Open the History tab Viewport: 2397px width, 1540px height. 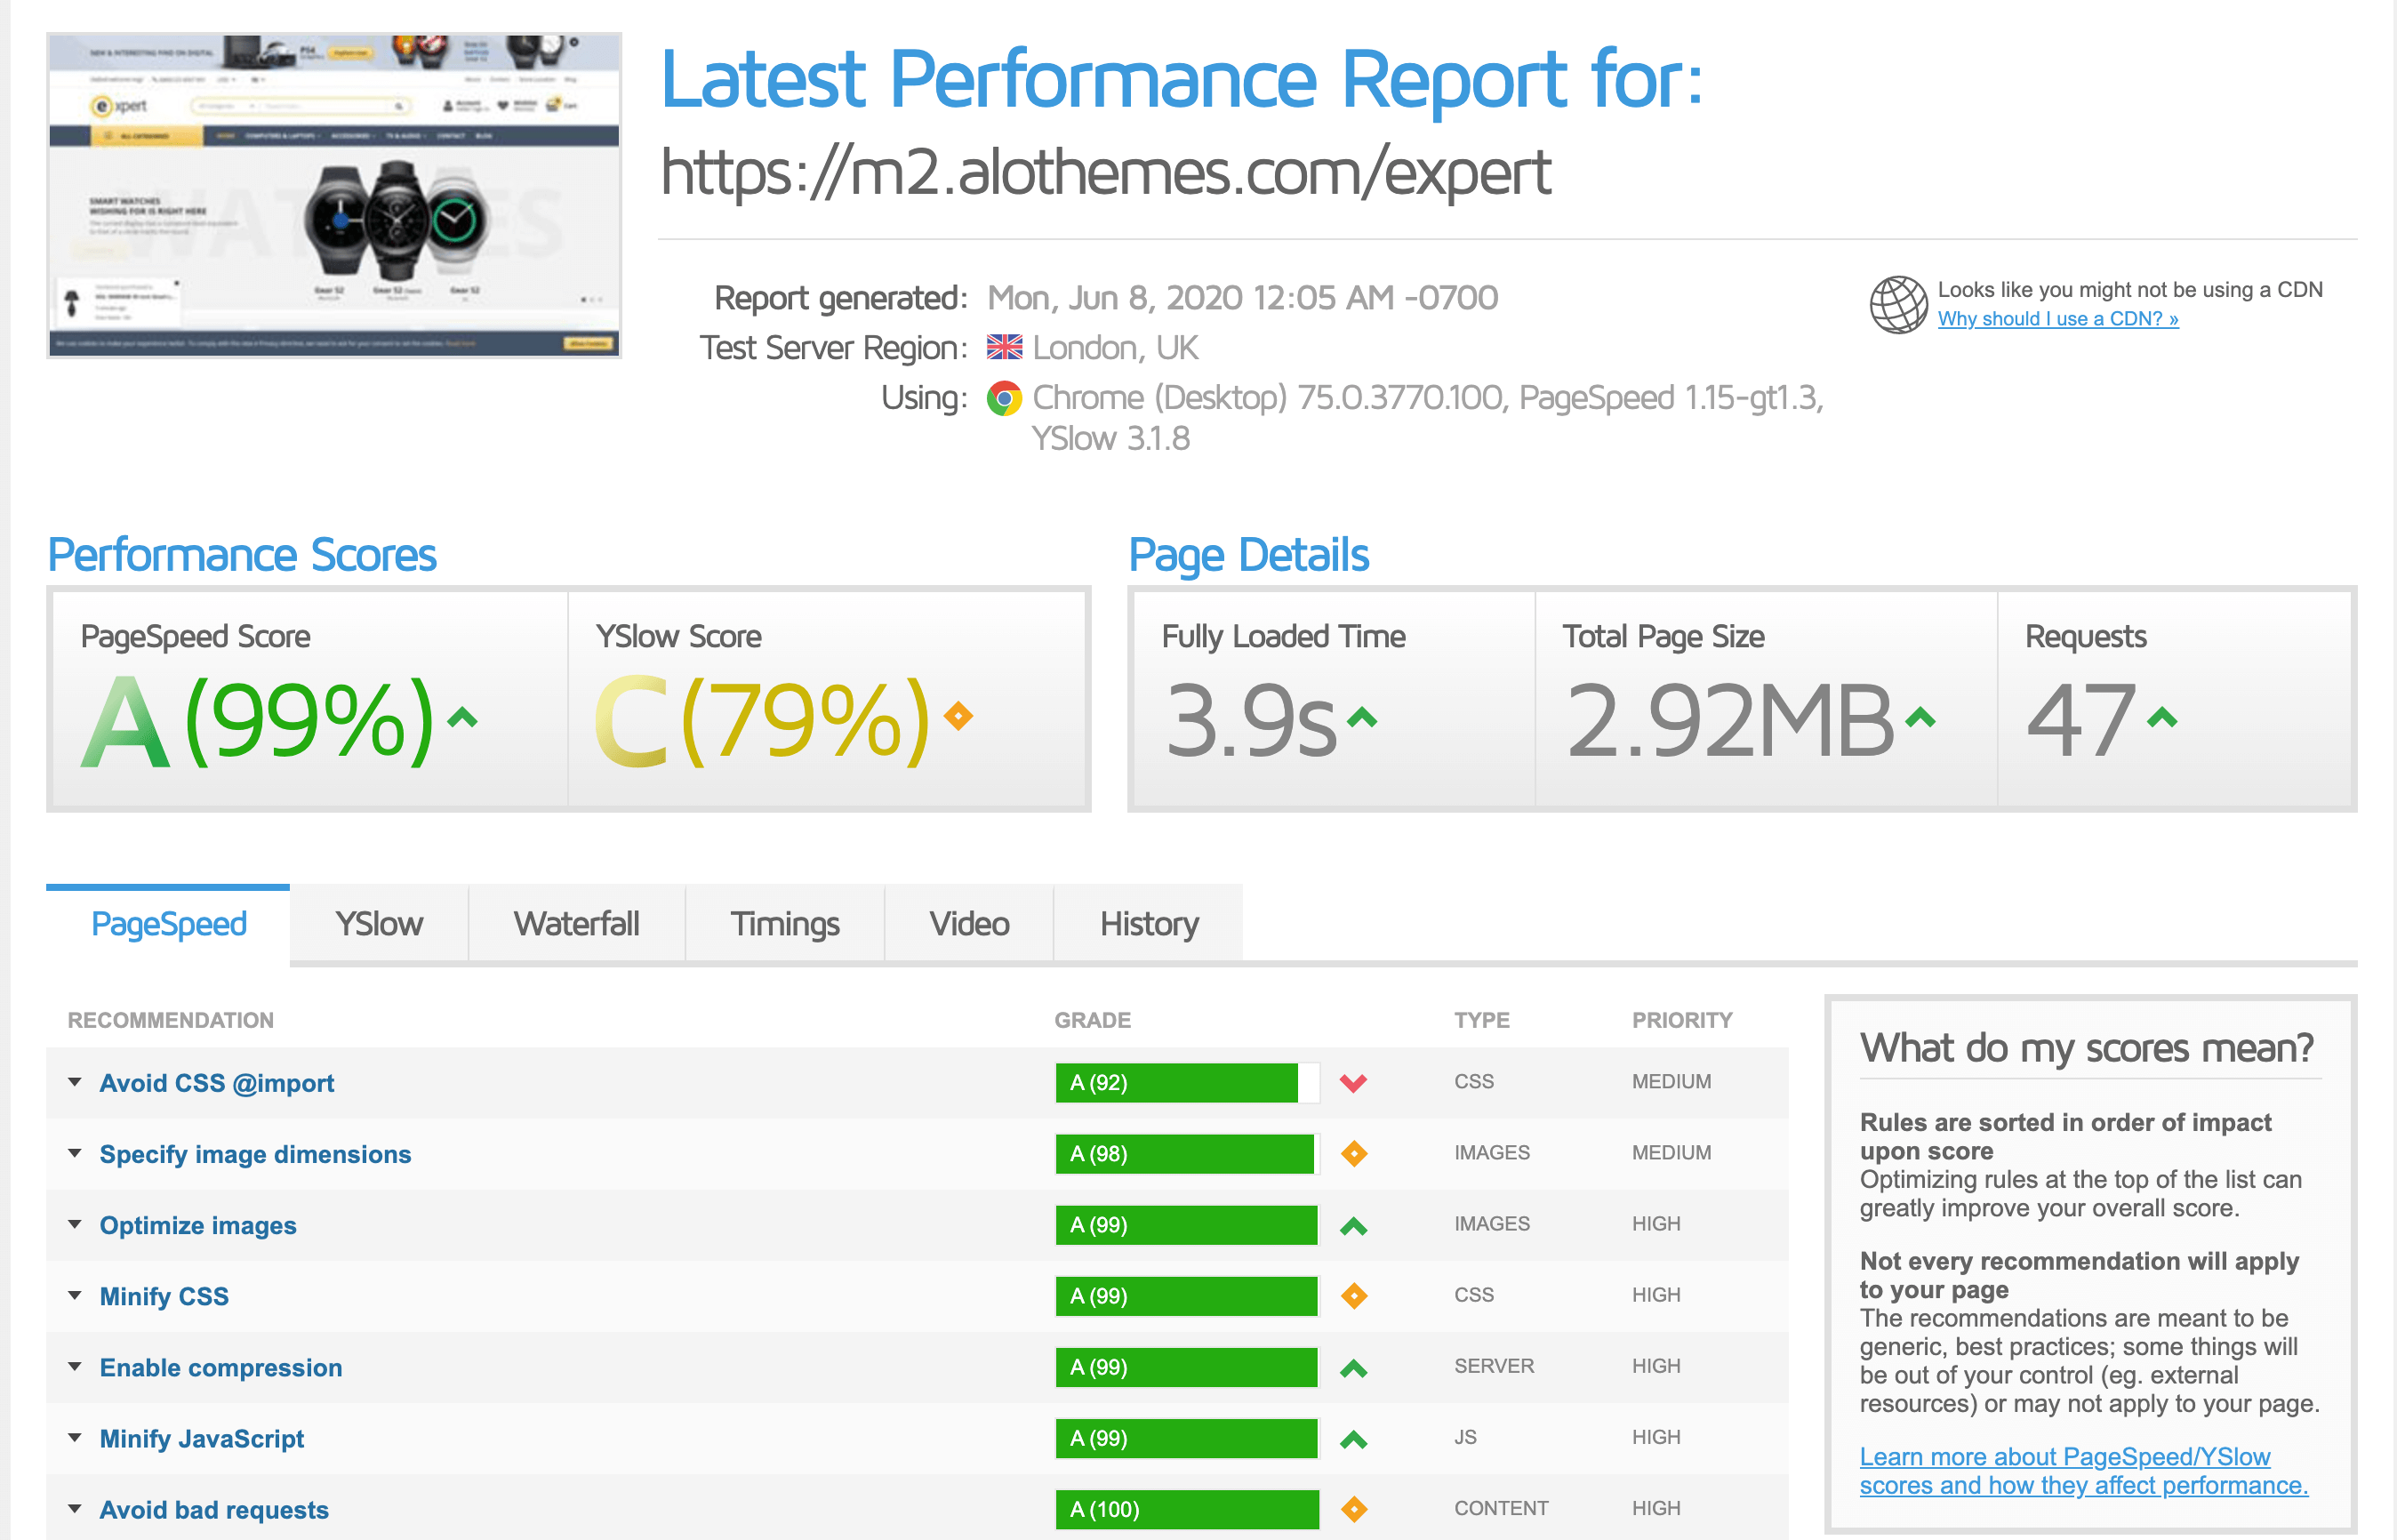(1148, 923)
